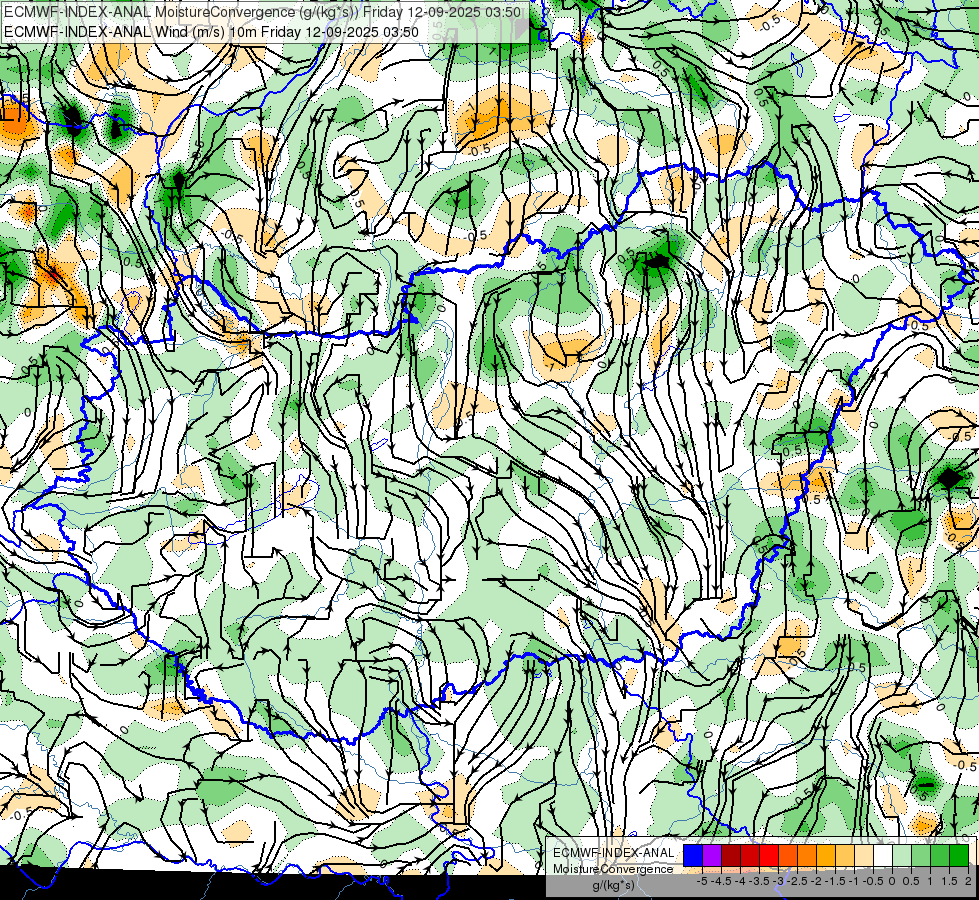Screen dimensions: 979x900
Task: Choose the legend swatch spanning -4 to -3.5
Action: 750,855
